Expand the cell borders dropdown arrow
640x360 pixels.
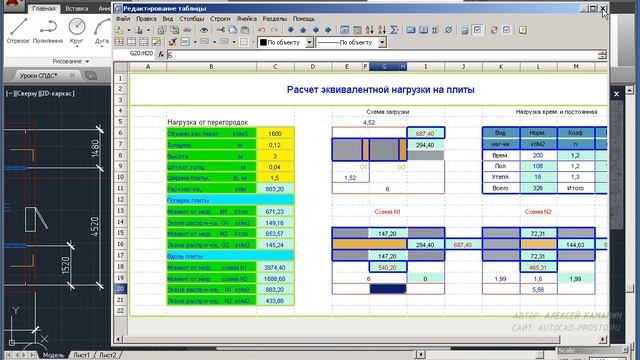[253, 42]
